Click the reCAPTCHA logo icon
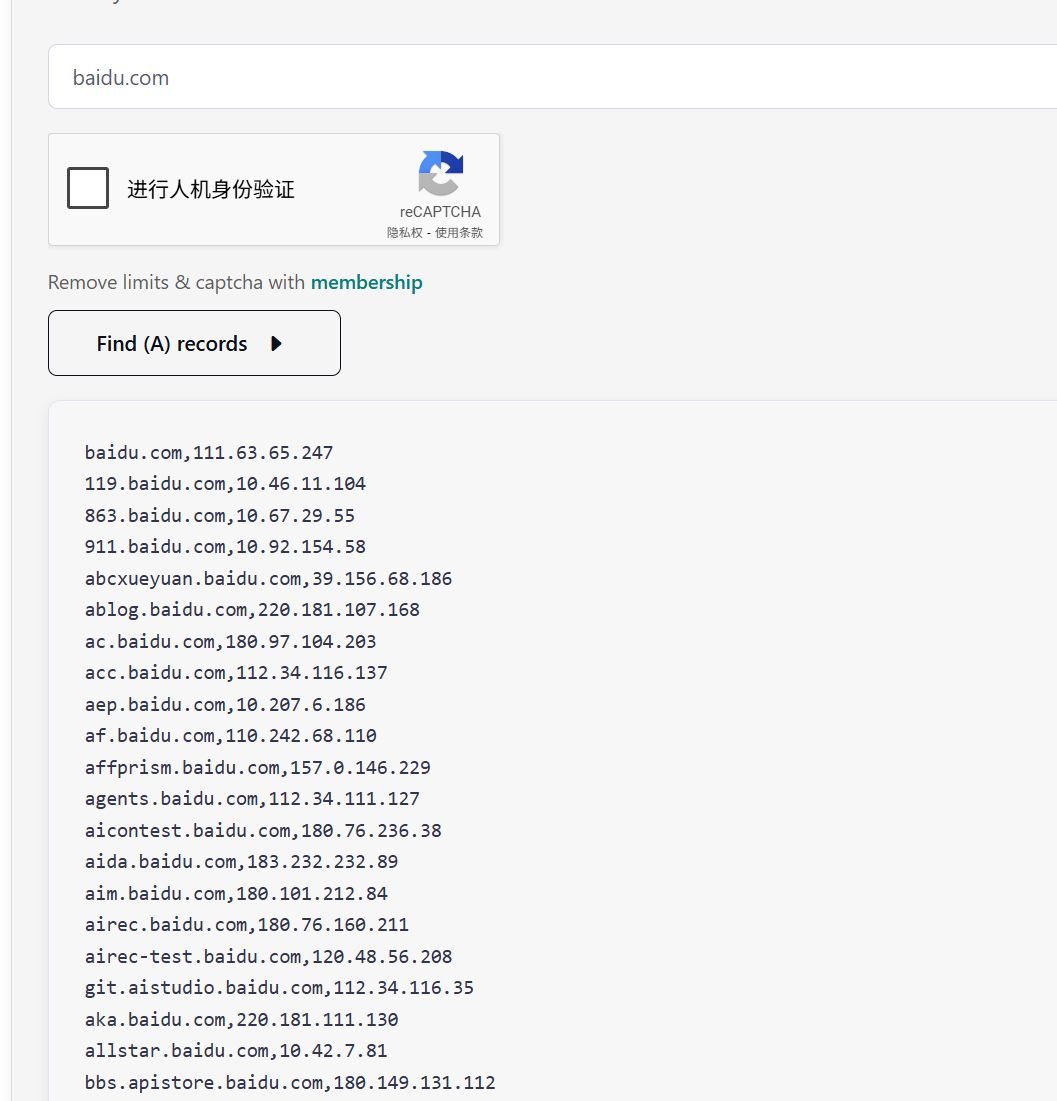 click(x=440, y=173)
